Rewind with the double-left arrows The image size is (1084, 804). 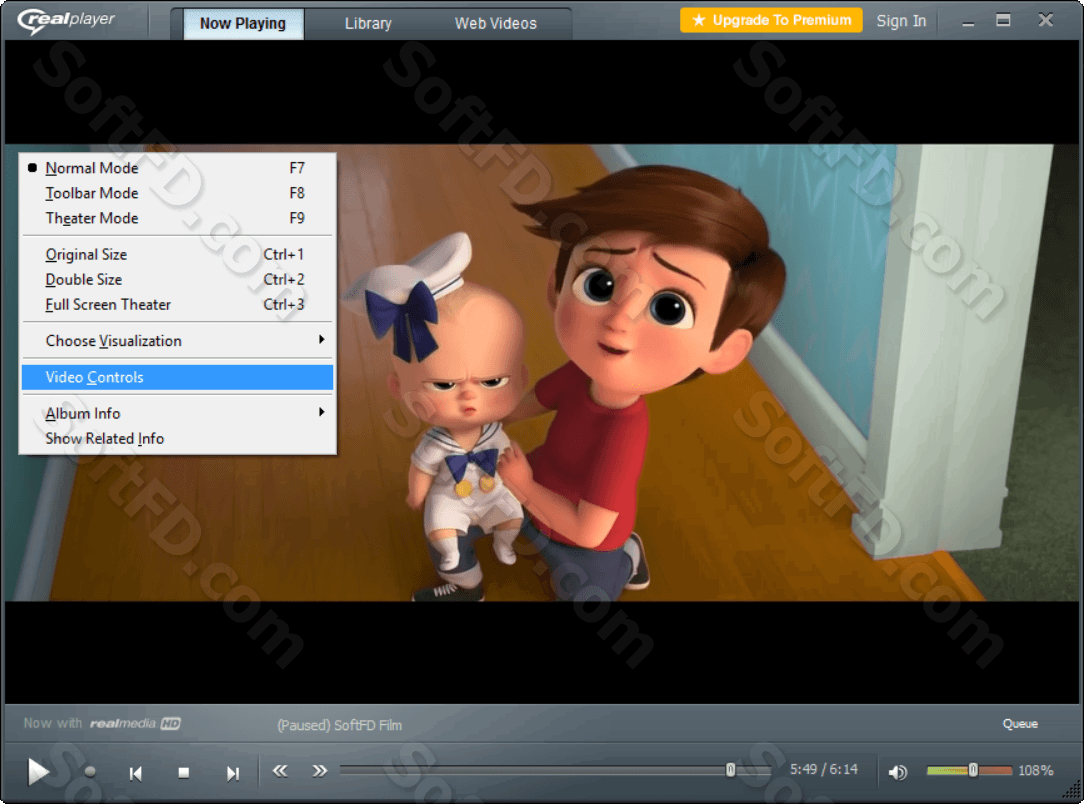click(279, 770)
